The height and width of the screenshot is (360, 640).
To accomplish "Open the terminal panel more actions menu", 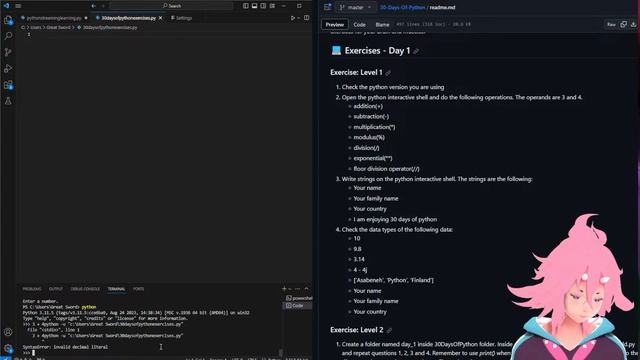I will click(298, 289).
